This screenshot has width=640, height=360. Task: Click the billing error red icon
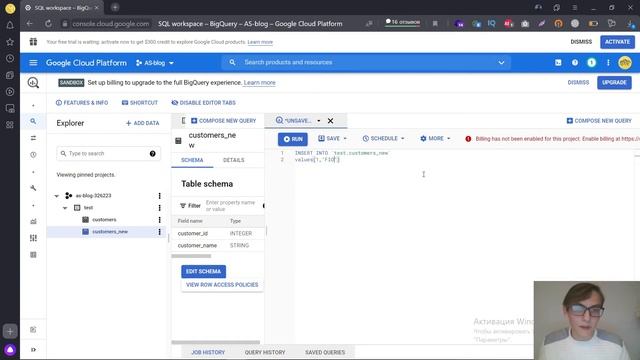pyautogui.click(x=468, y=139)
